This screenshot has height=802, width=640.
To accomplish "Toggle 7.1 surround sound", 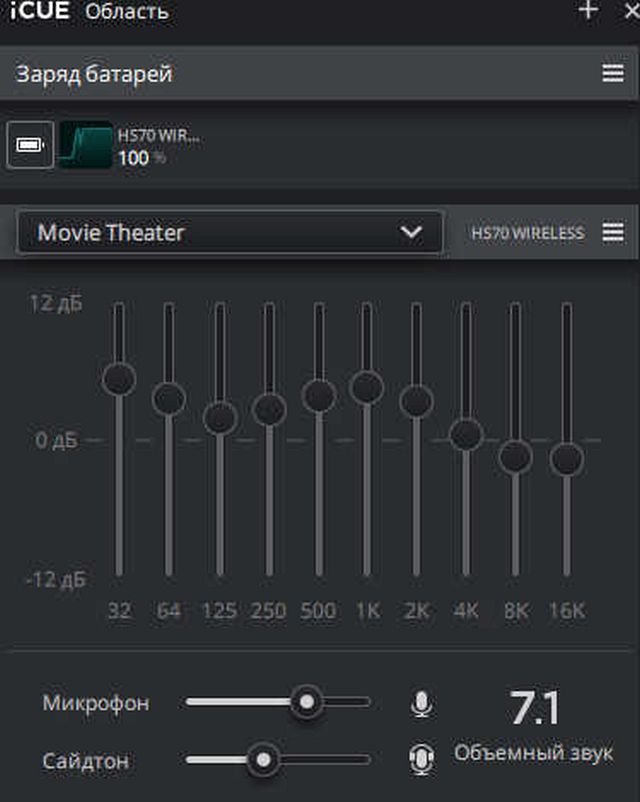I will 535,708.
